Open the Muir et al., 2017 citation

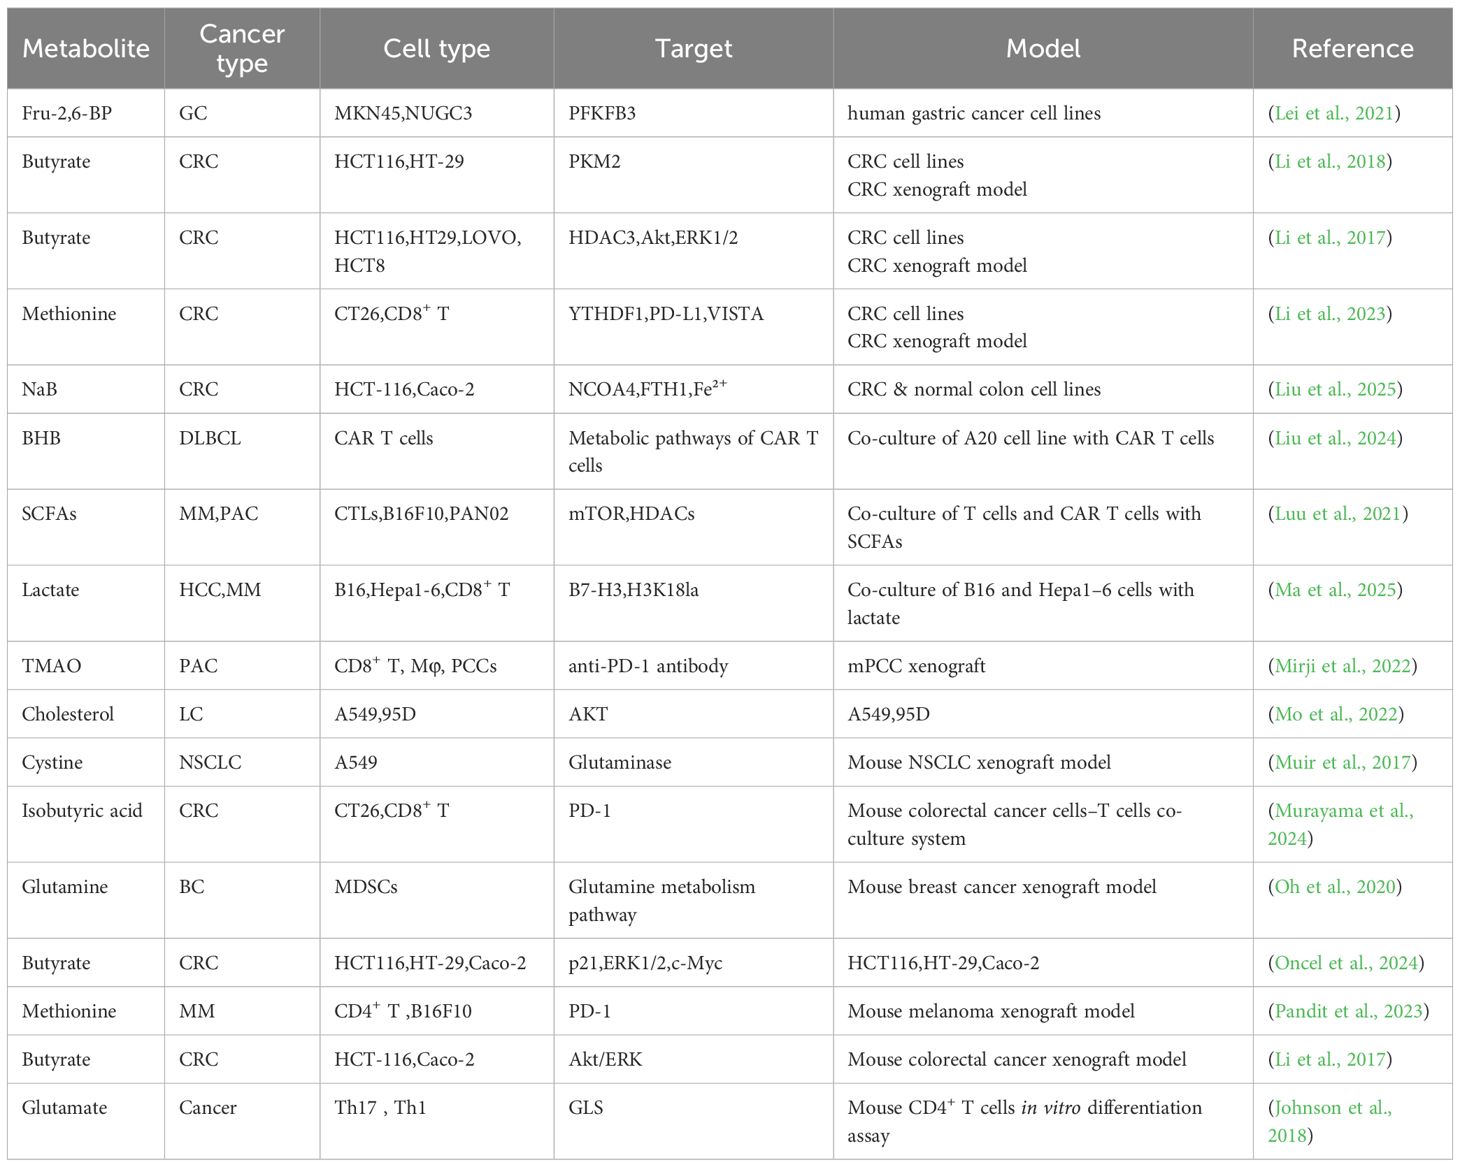(1342, 762)
